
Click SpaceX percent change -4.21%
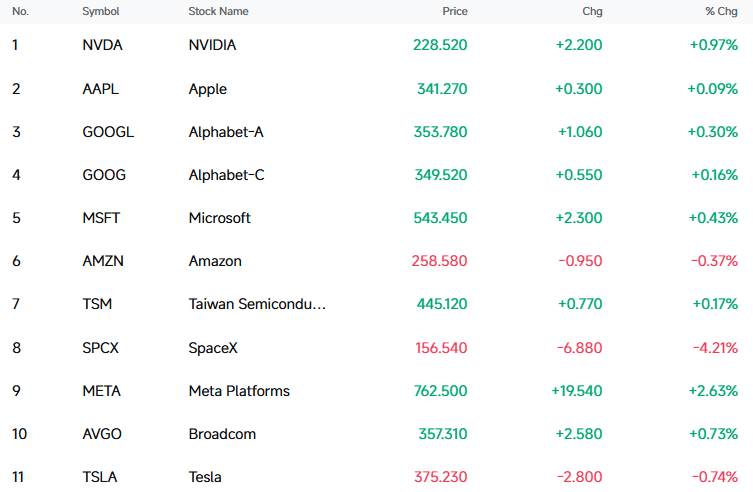pyautogui.click(x=715, y=348)
